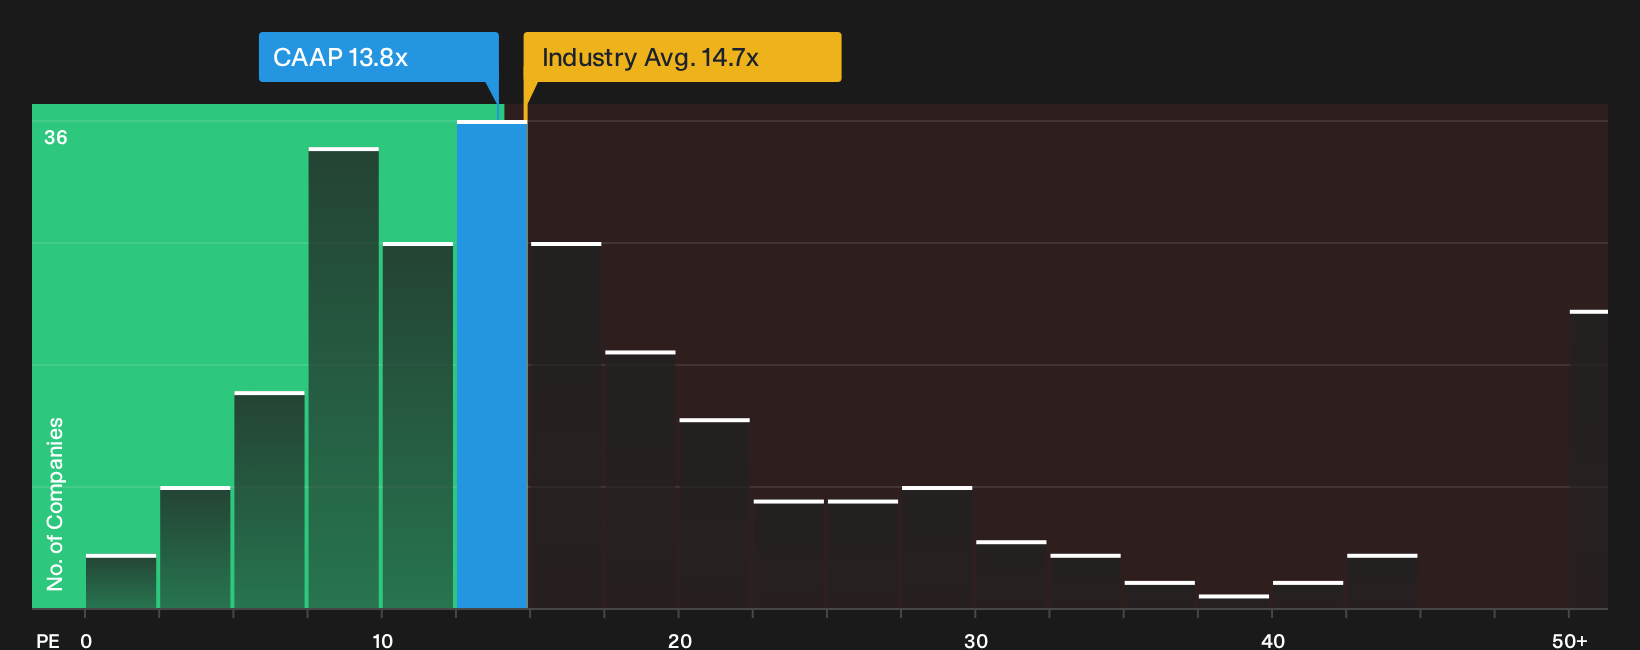Click the green bar starting at PE 10
The height and width of the screenshot is (650, 1640).
tap(418, 425)
